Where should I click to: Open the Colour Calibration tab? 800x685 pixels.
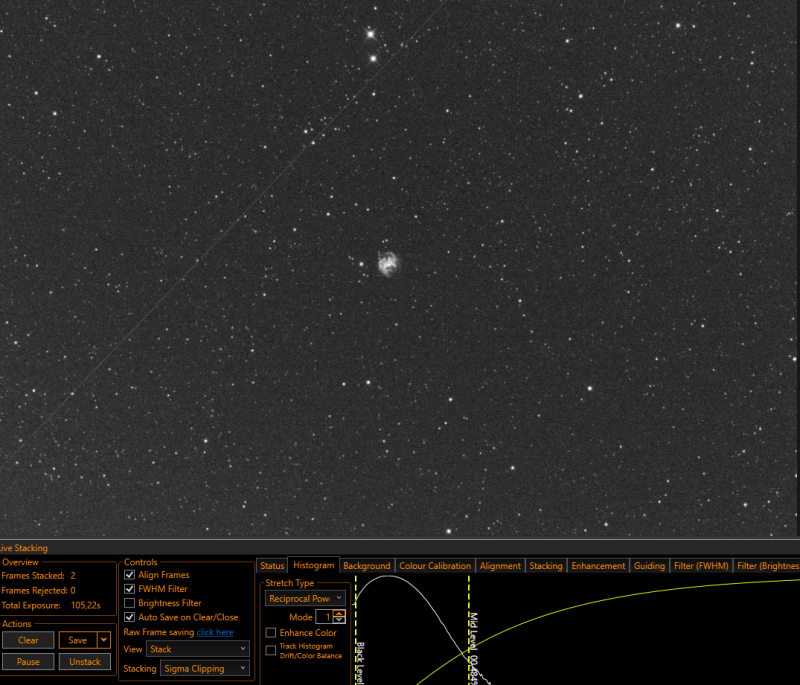[x=435, y=566]
